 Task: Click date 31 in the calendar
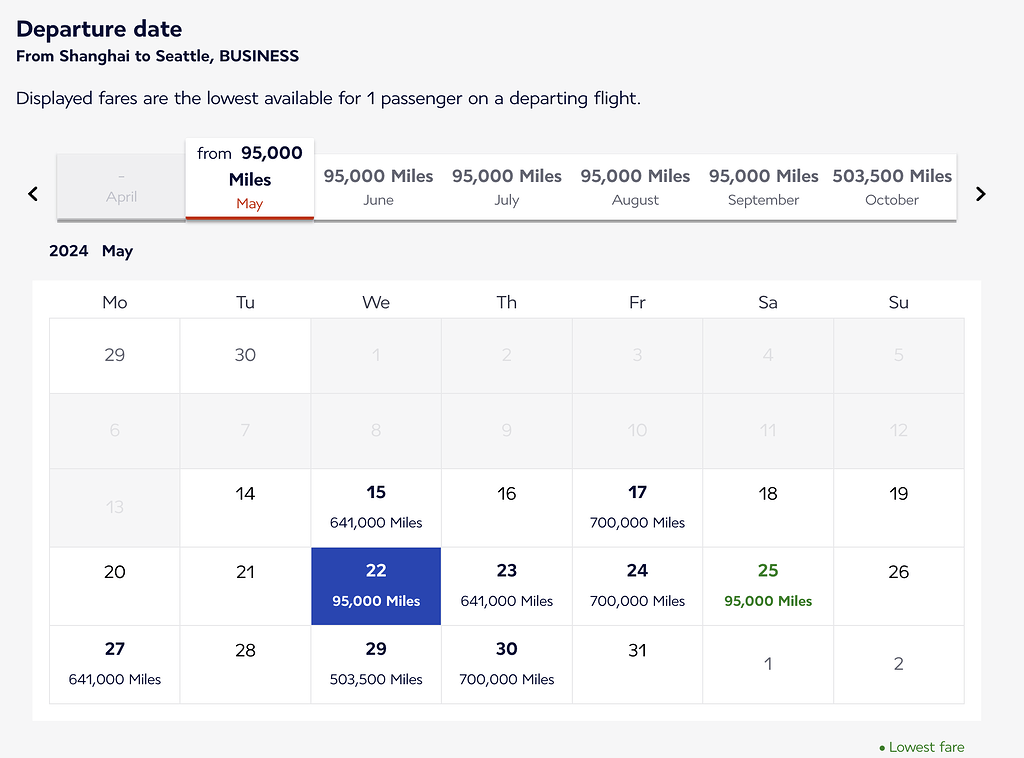pos(637,664)
